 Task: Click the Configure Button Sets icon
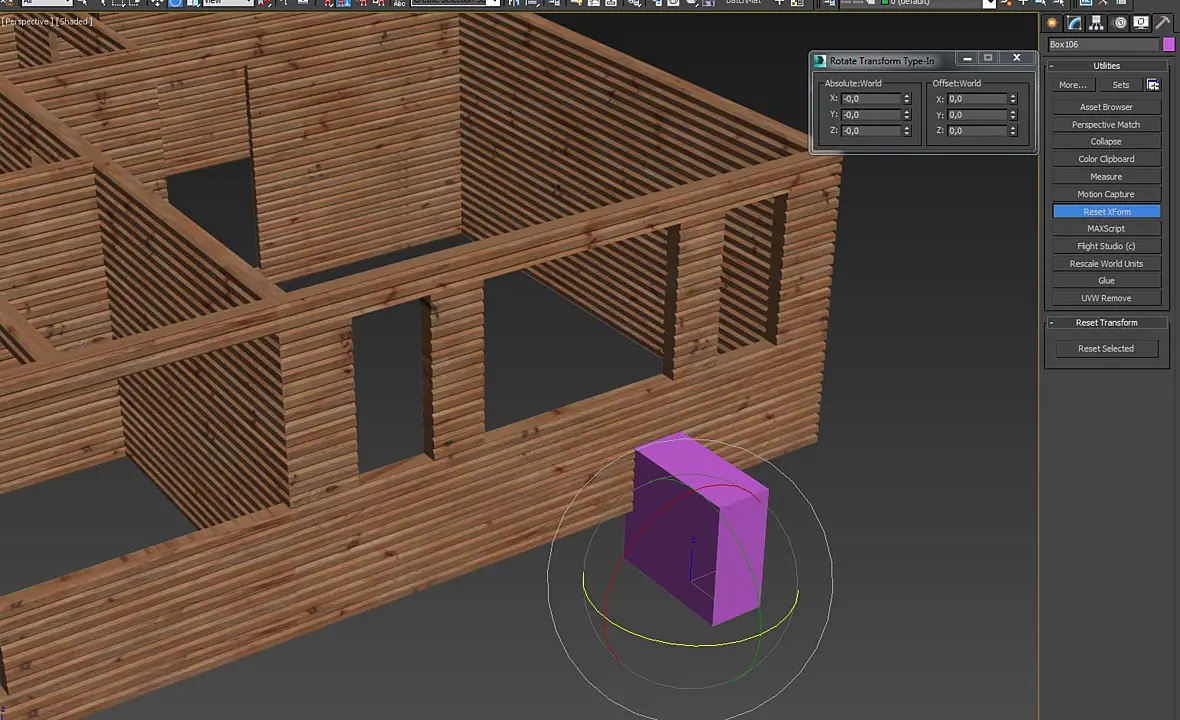1153,85
